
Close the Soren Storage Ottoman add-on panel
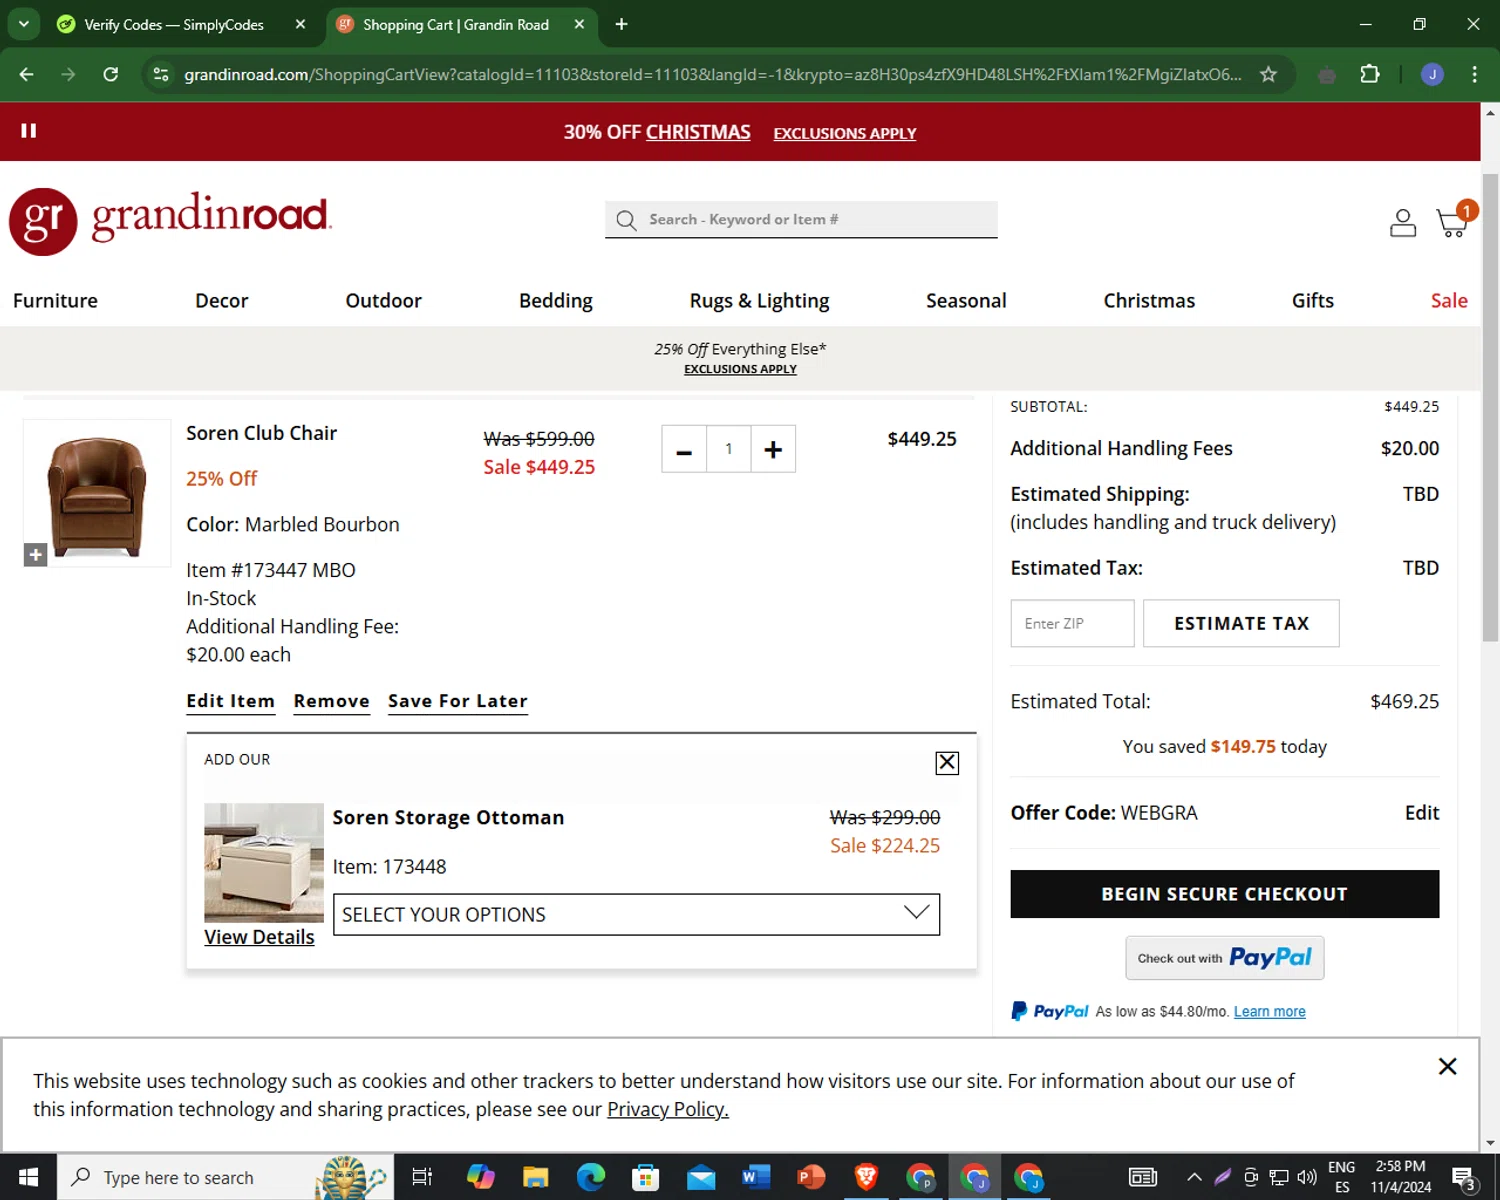tap(947, 763)
